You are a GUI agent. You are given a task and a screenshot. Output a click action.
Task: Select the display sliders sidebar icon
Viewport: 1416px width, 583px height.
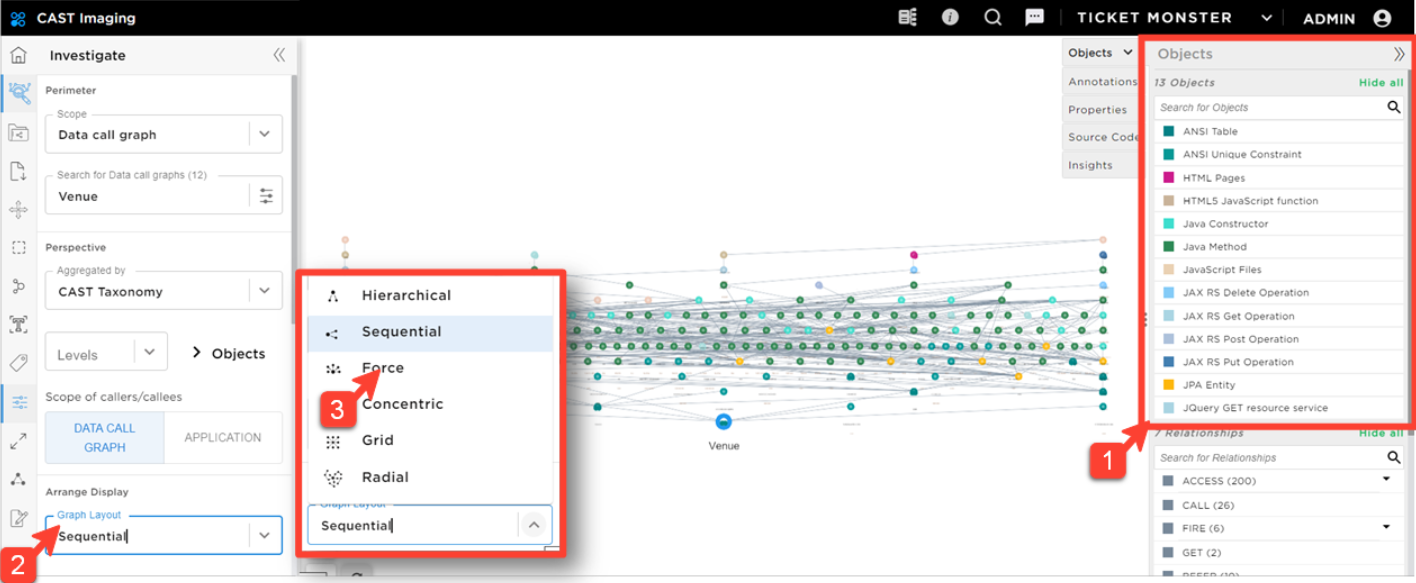18,402
